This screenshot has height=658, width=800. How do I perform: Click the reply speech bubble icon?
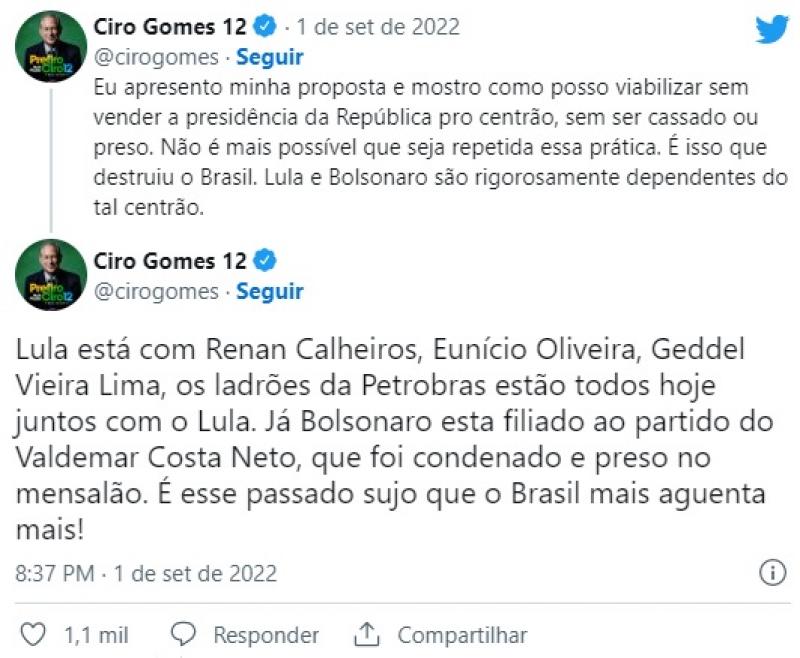[x=183, y=634]
